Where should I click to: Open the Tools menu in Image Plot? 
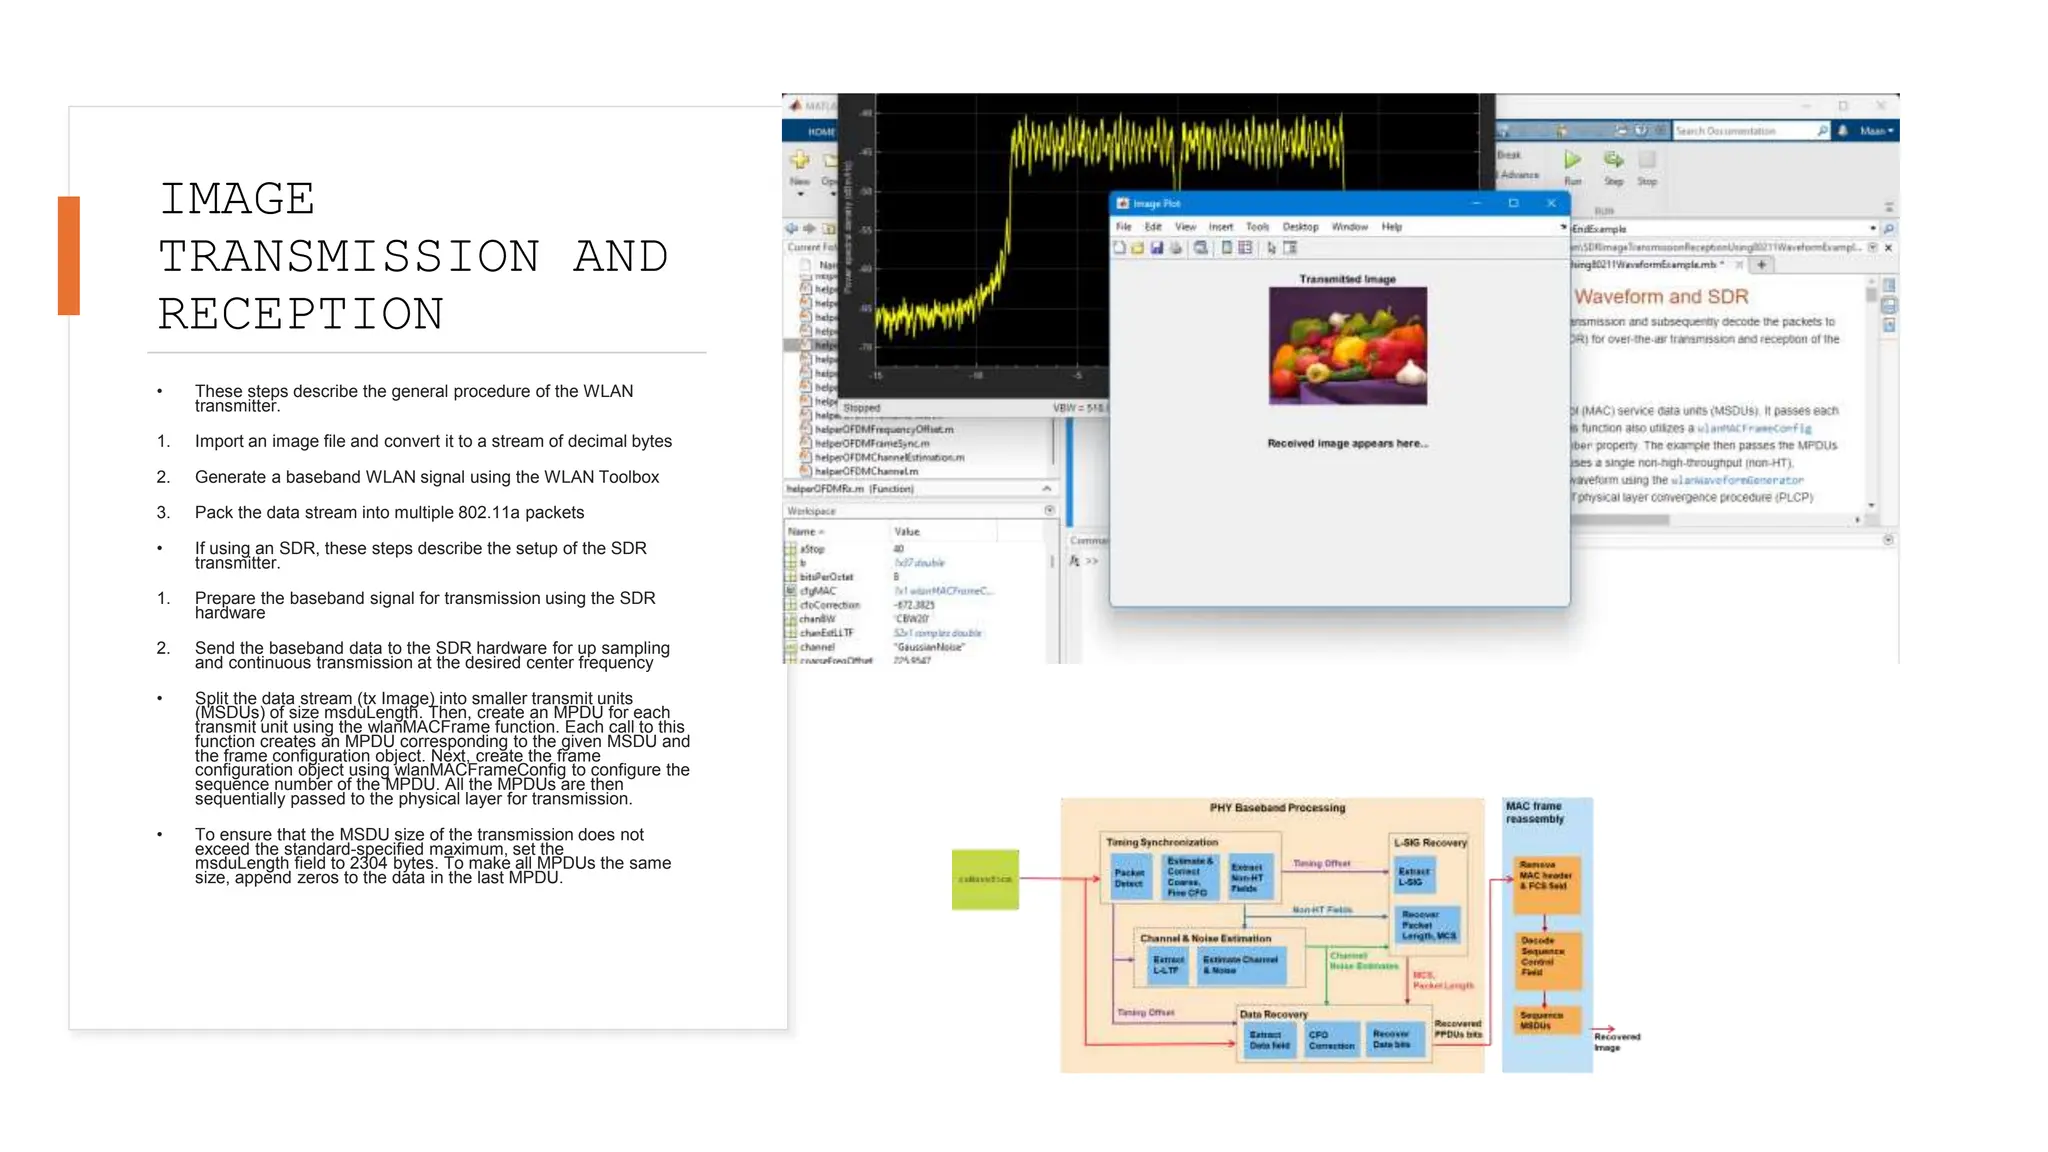coord(1257,227)
